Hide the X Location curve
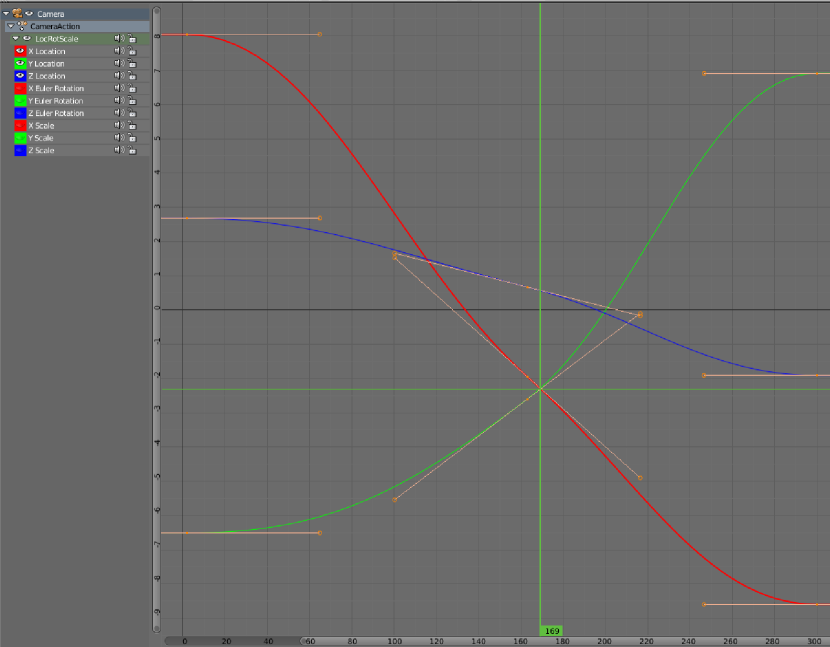The width and height of the screenshot is (830, 647). point(20,51)
